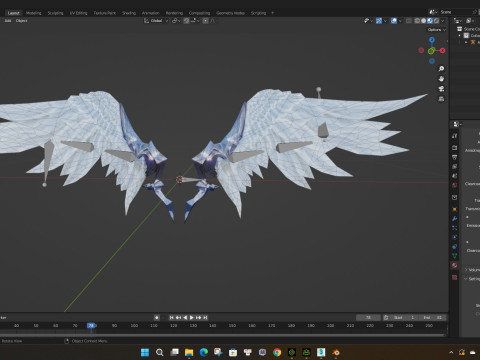Open the Particles properties tab

pos(454,228)
